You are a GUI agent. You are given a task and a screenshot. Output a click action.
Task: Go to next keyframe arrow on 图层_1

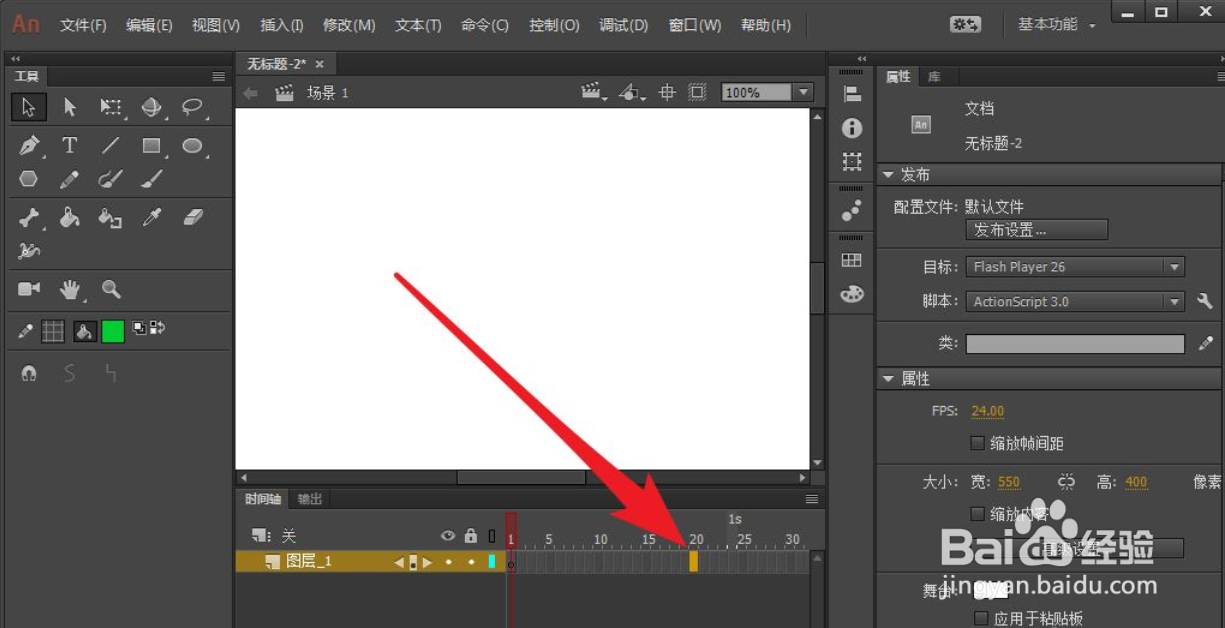coord(427,562)
